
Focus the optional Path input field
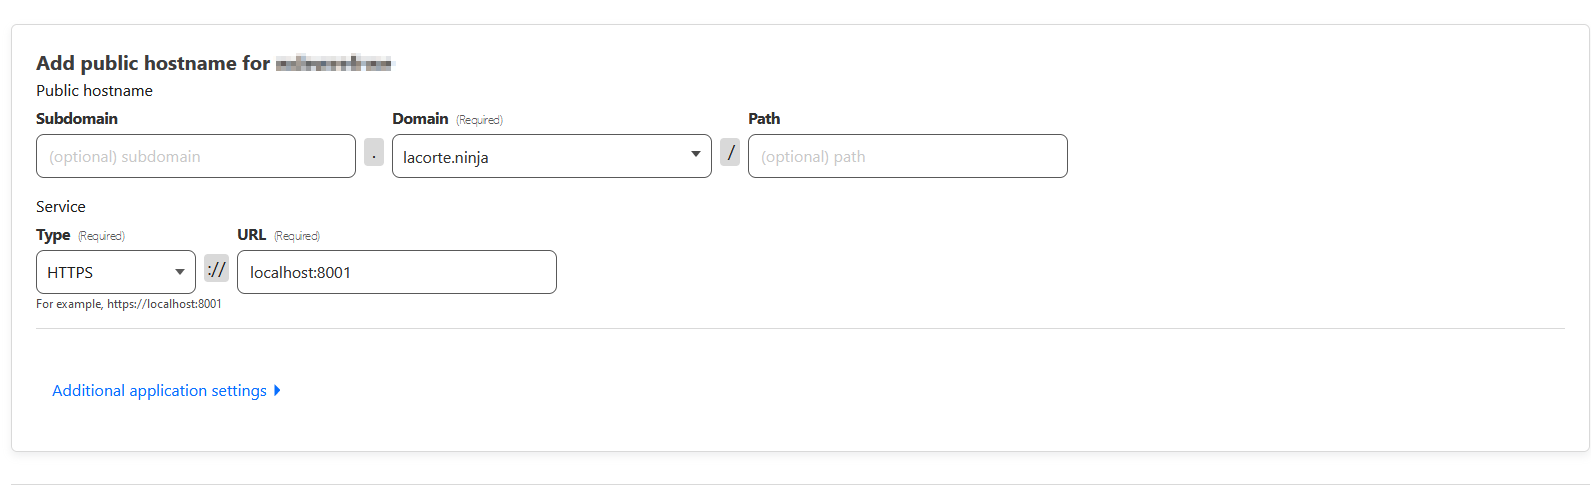coord(907,156)
